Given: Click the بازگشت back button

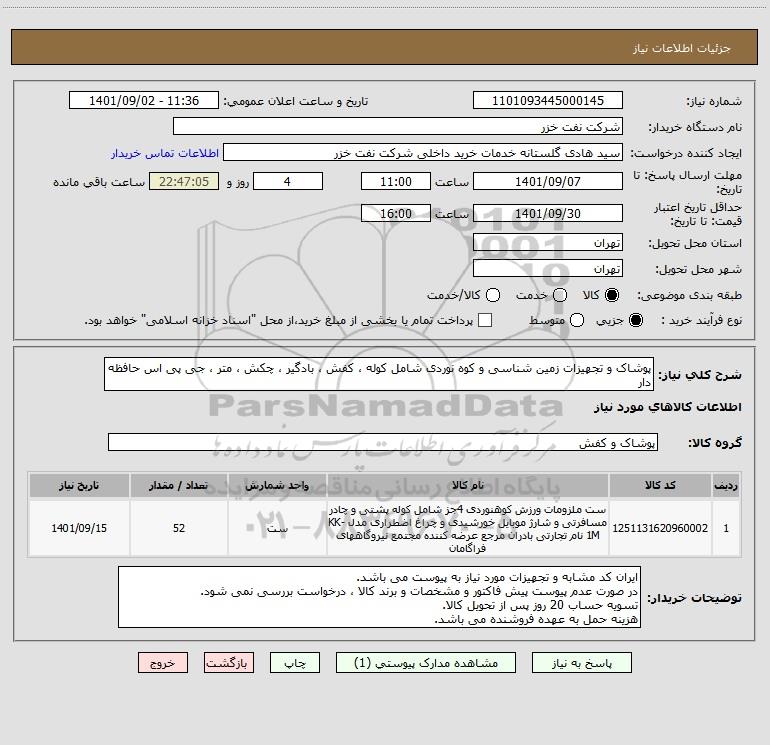Looking at the screenshot, I should coord(229,663).
